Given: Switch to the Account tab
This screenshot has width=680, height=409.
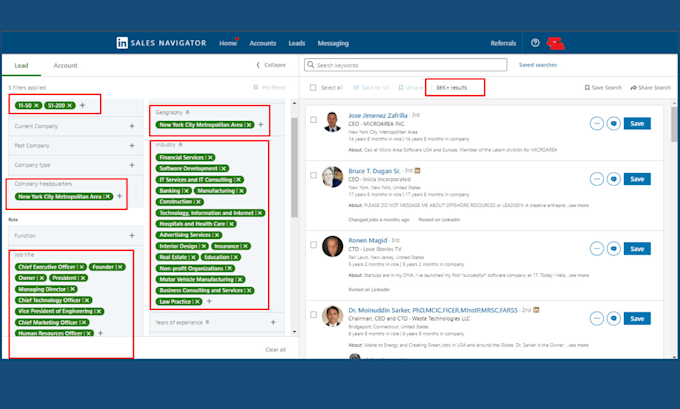Looking at the screenshot, I should tap(65, 65).
